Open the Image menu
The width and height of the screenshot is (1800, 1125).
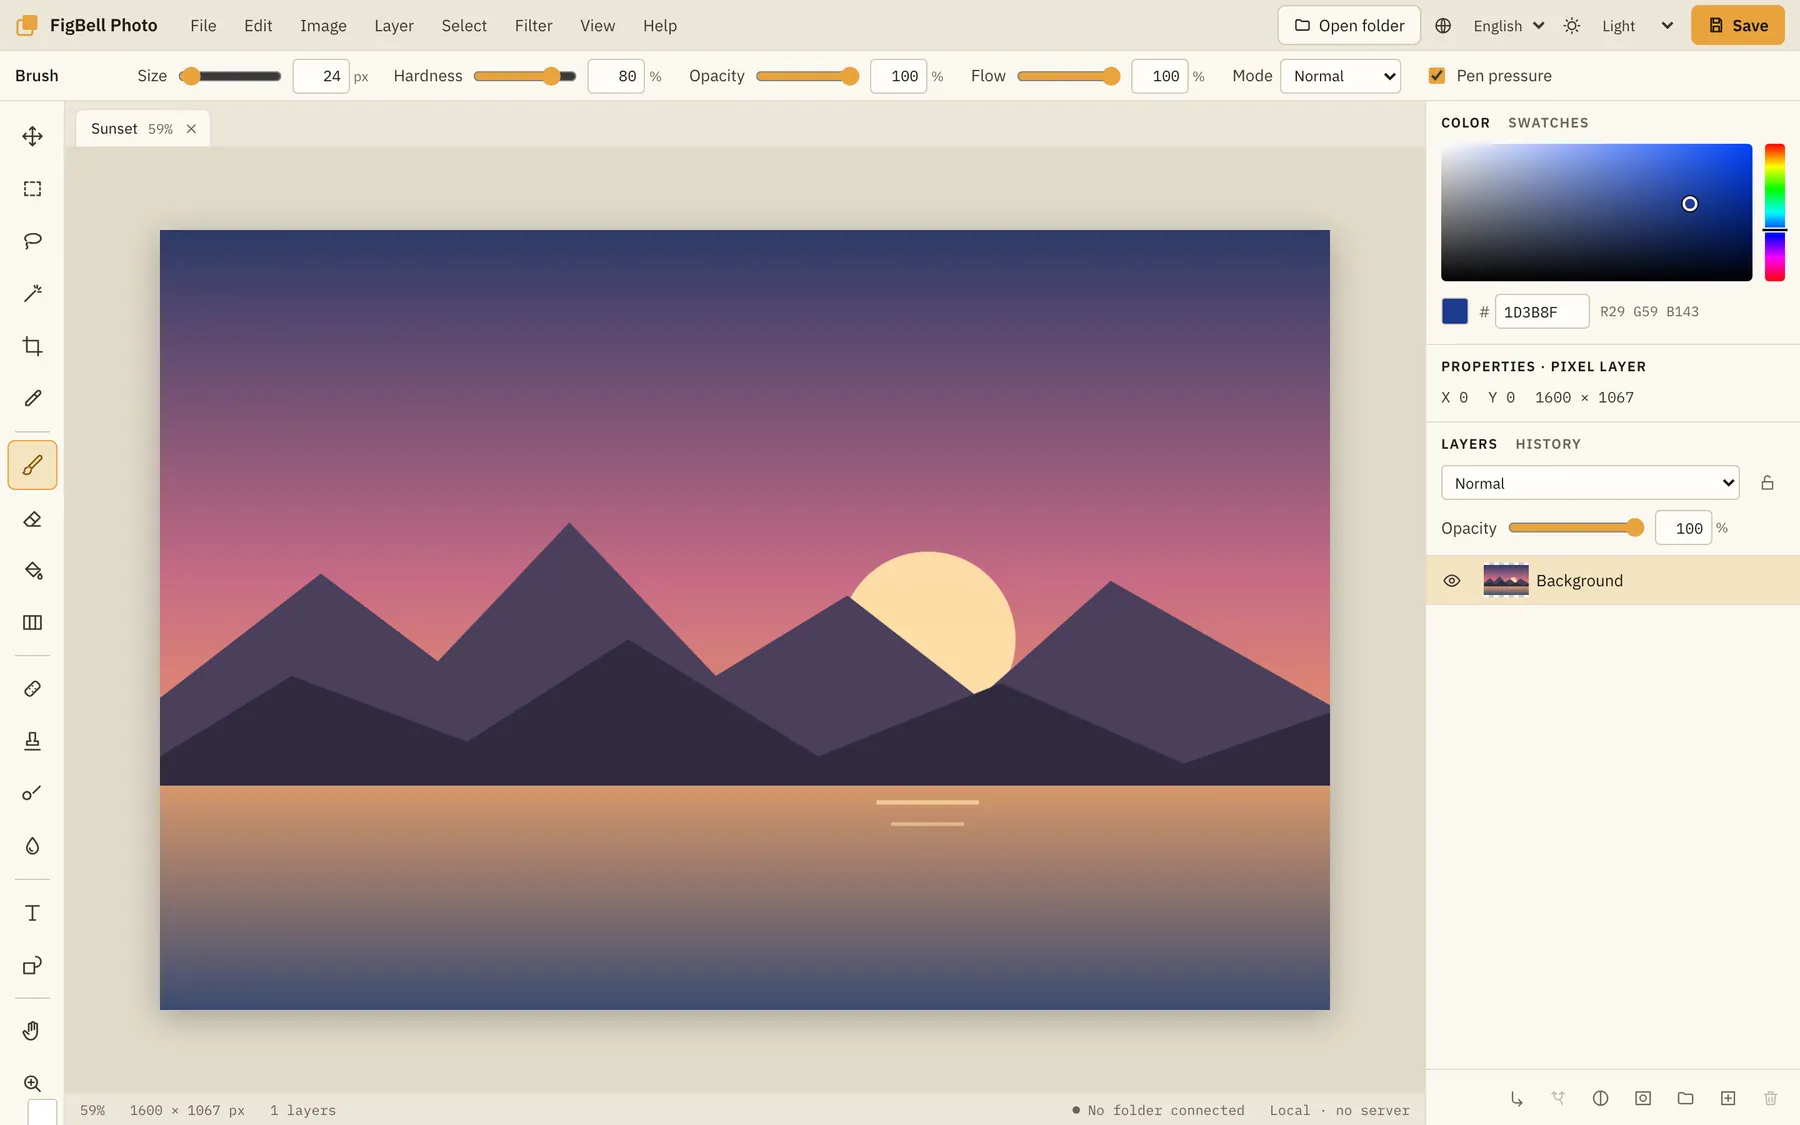323,26
